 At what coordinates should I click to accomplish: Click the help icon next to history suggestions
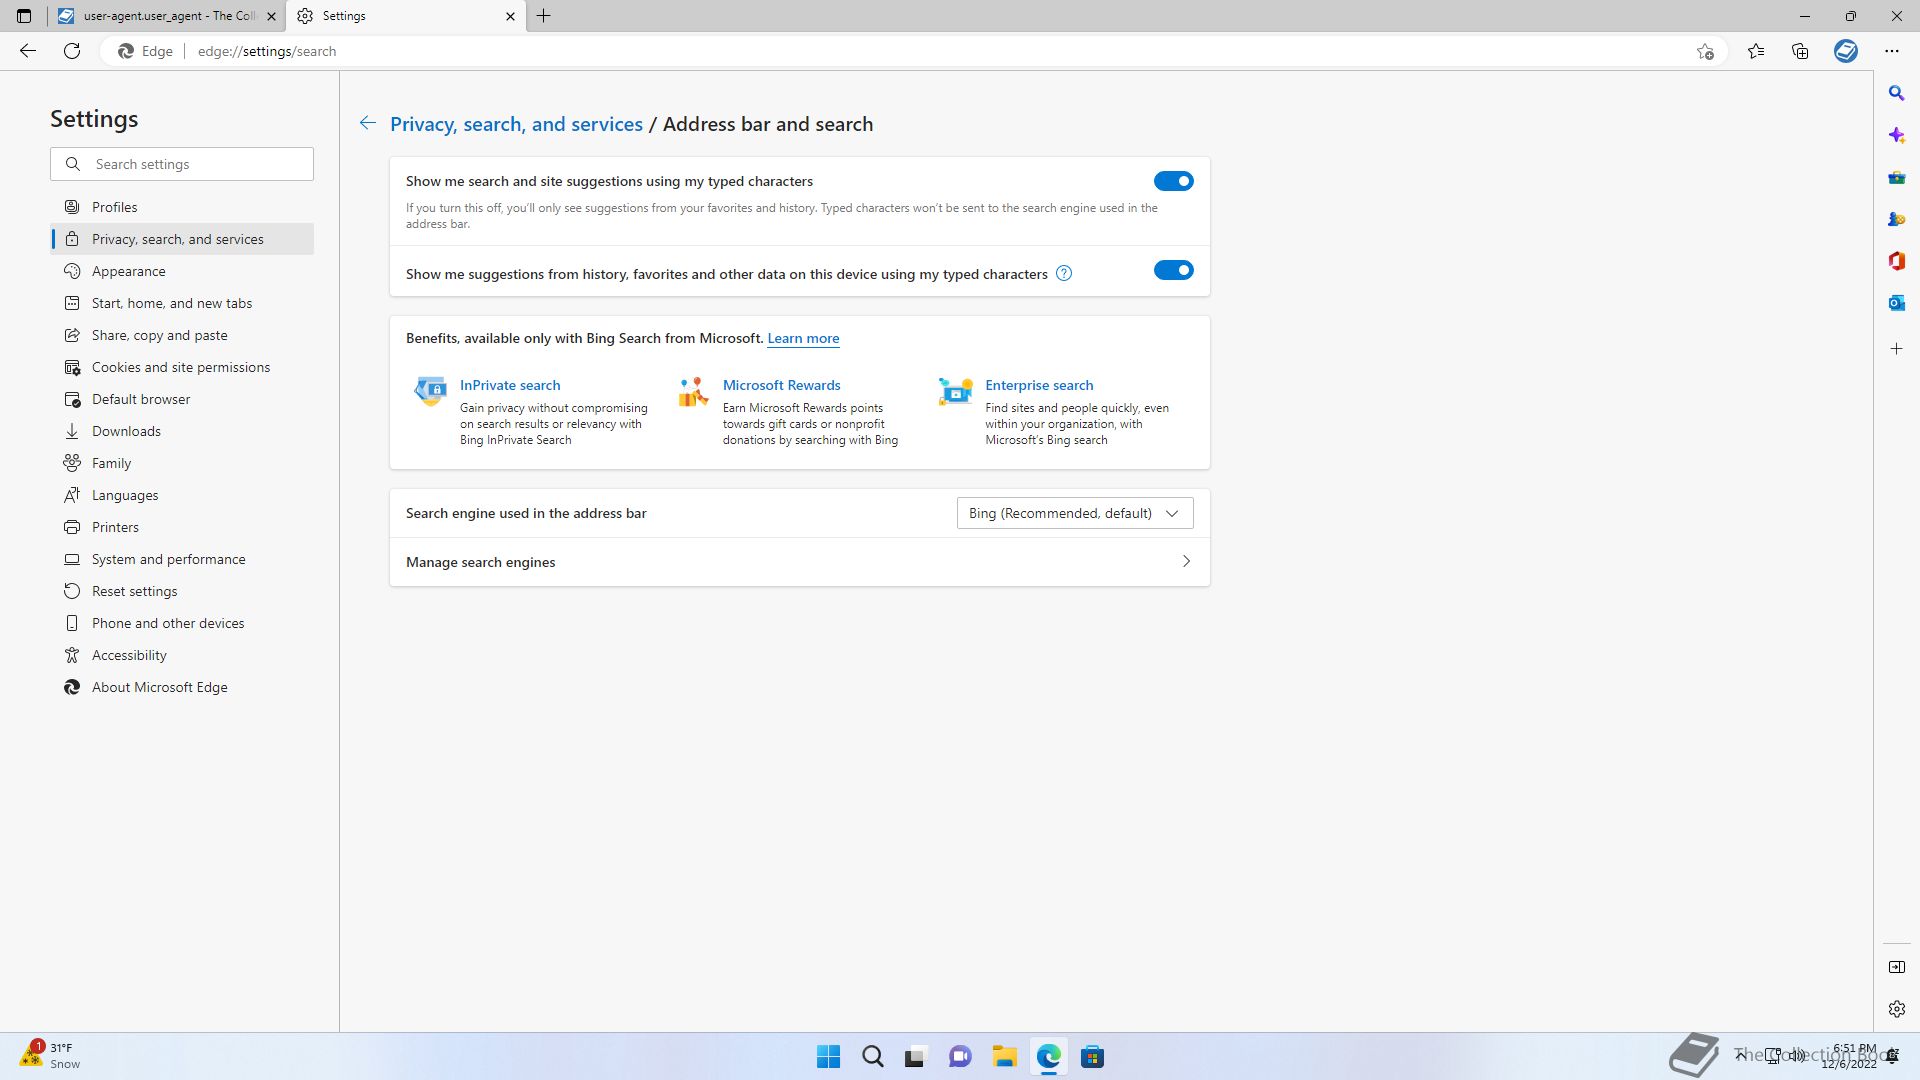pyautogui.click(x=1064, y=273)
